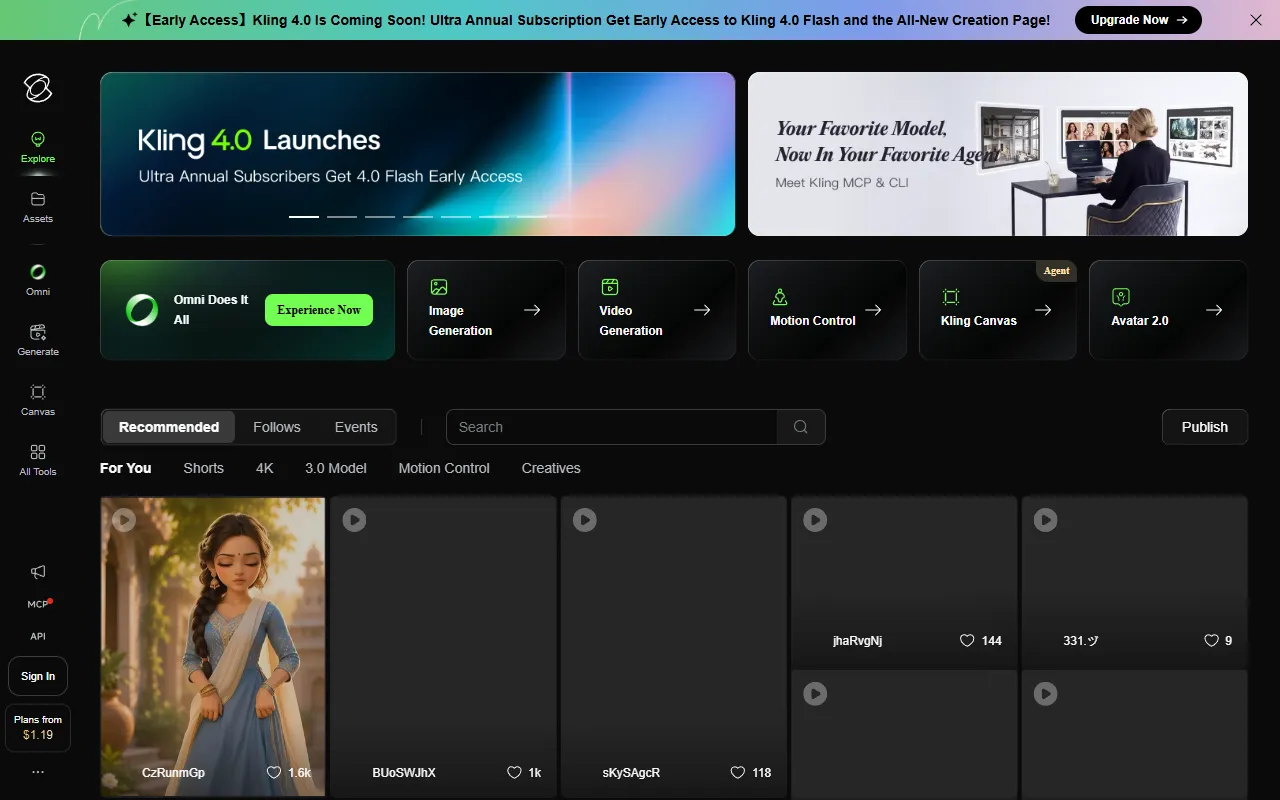Play the jhaRvgNj video

[x=815, y=520]
